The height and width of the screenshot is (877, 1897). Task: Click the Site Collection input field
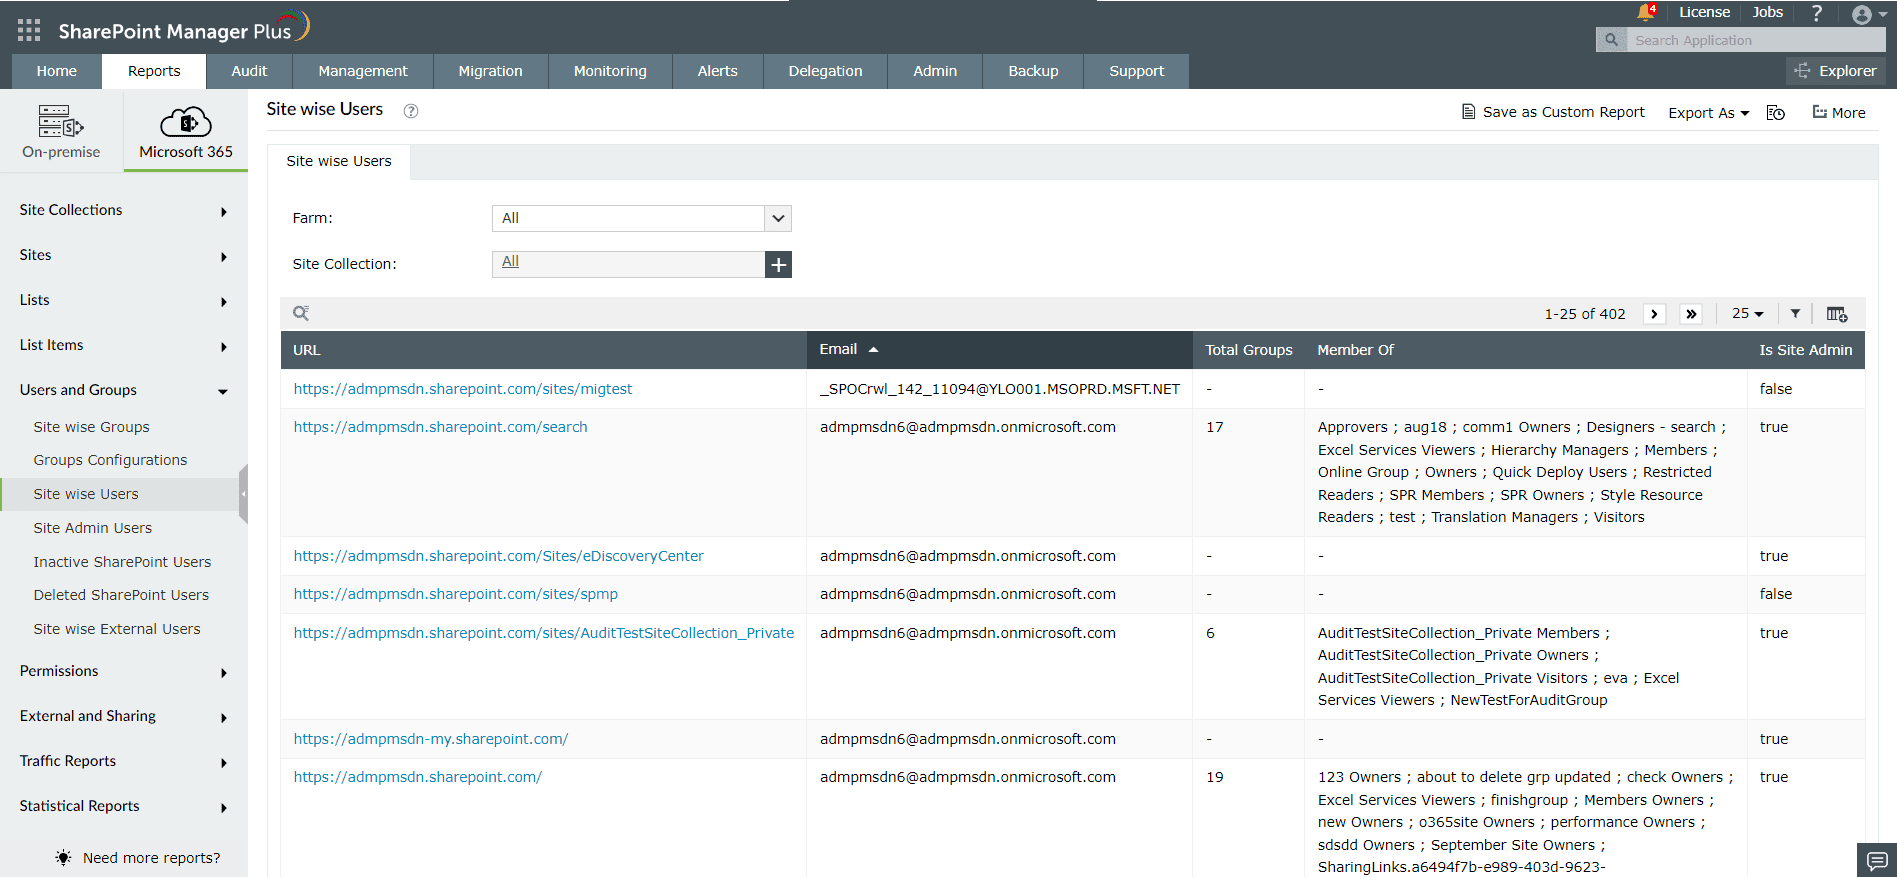[x=628, y=264]
